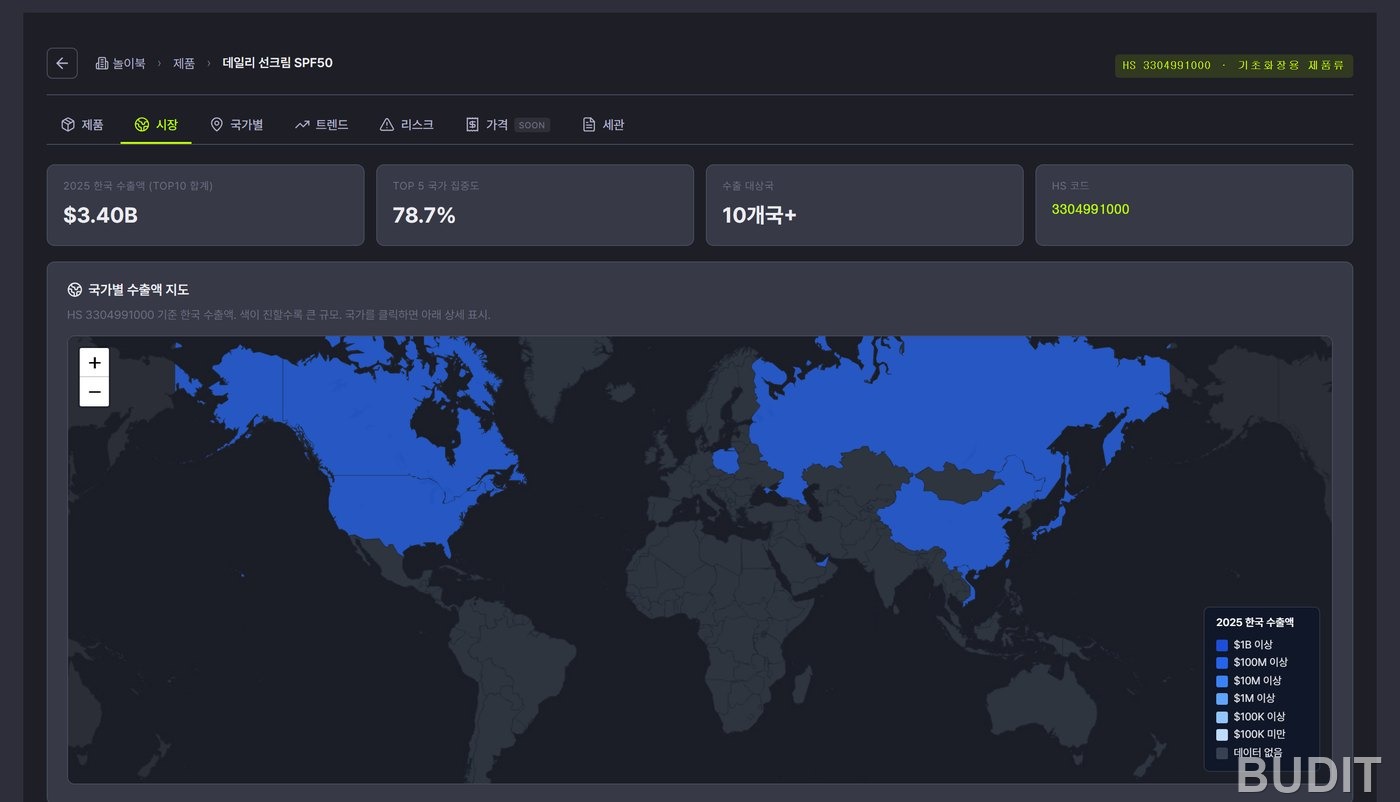Zoom out the map with minus button

(x=94, y=392)
